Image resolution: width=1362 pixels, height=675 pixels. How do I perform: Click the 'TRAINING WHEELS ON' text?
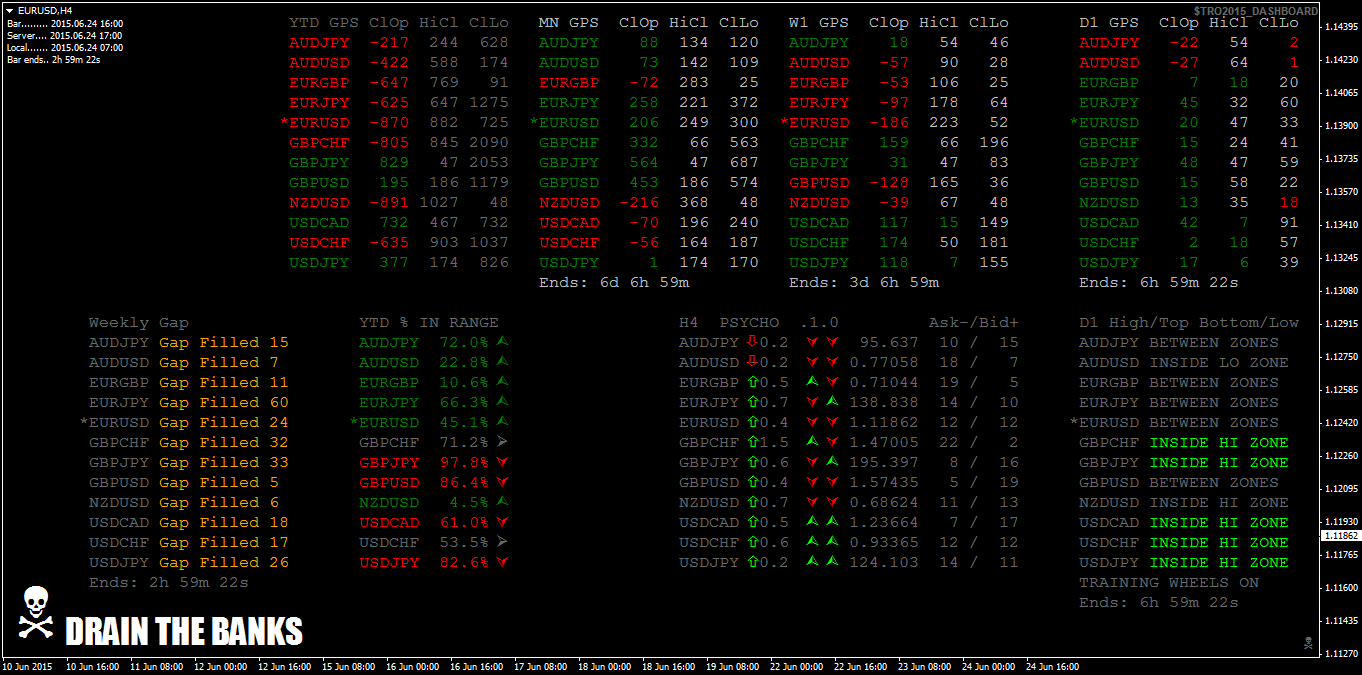pyautogui.click(x=1169, y=582)
